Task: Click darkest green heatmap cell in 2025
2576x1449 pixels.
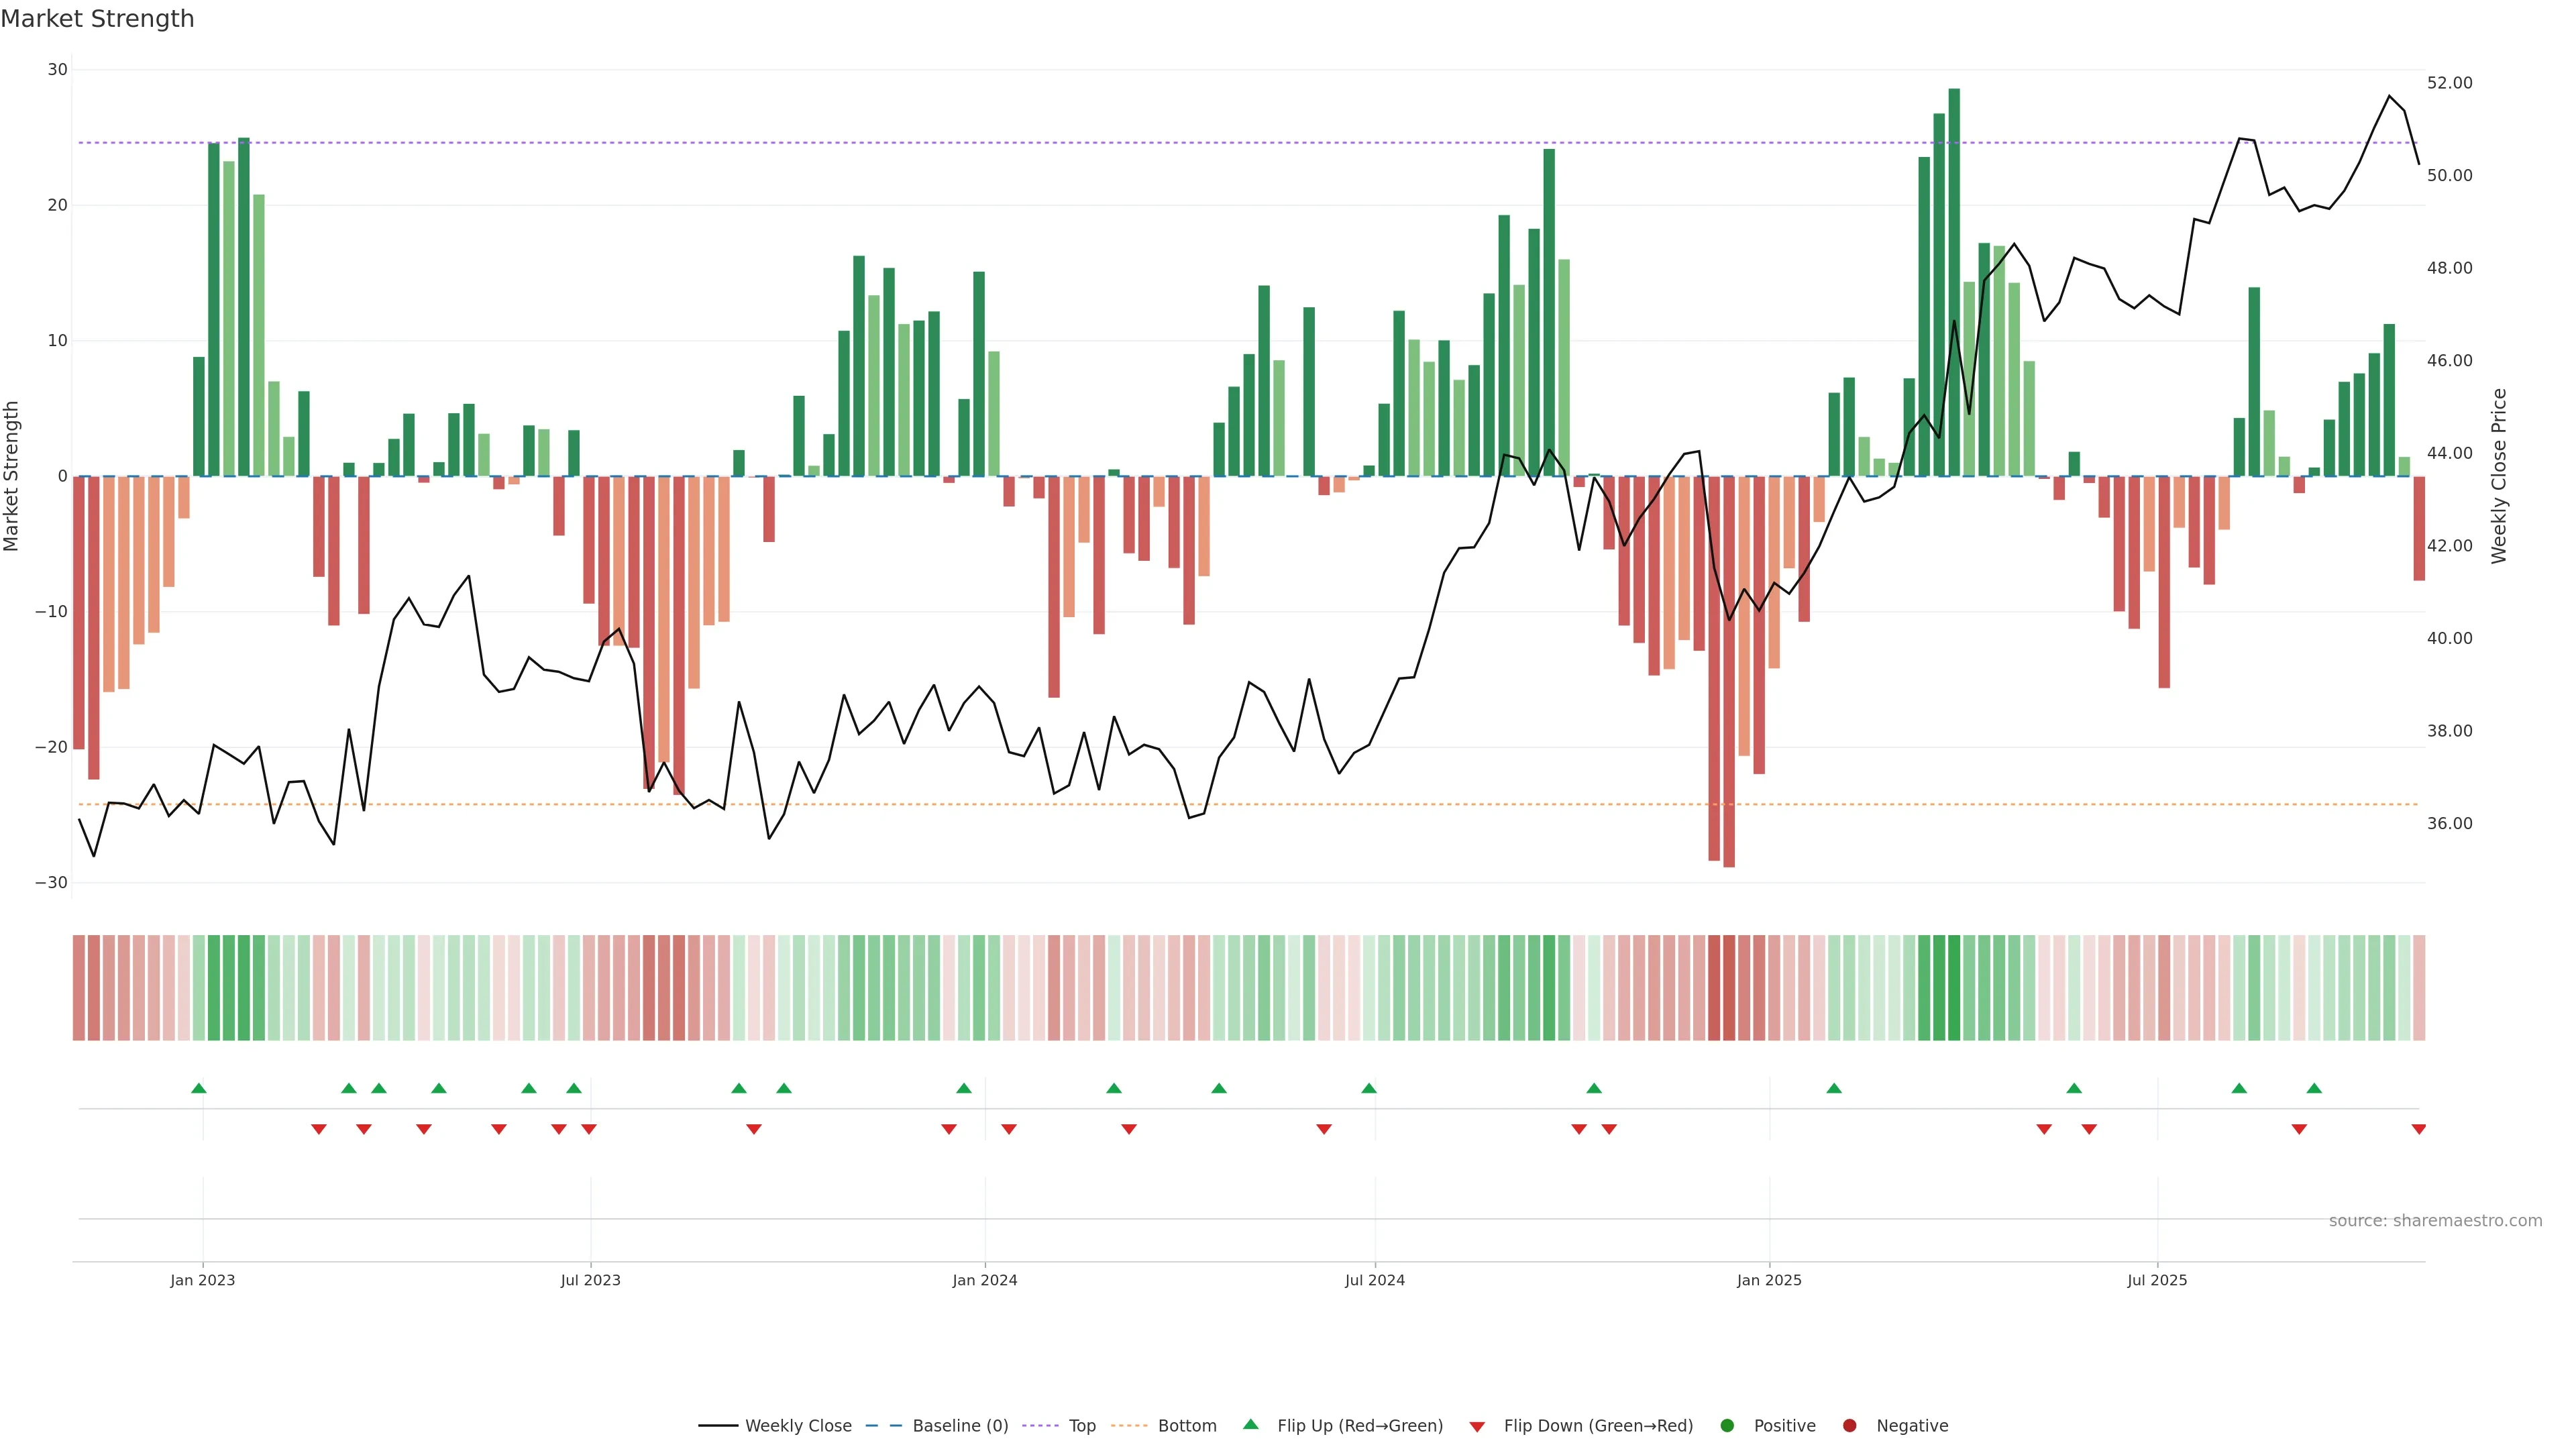Action: point(1954,987)
